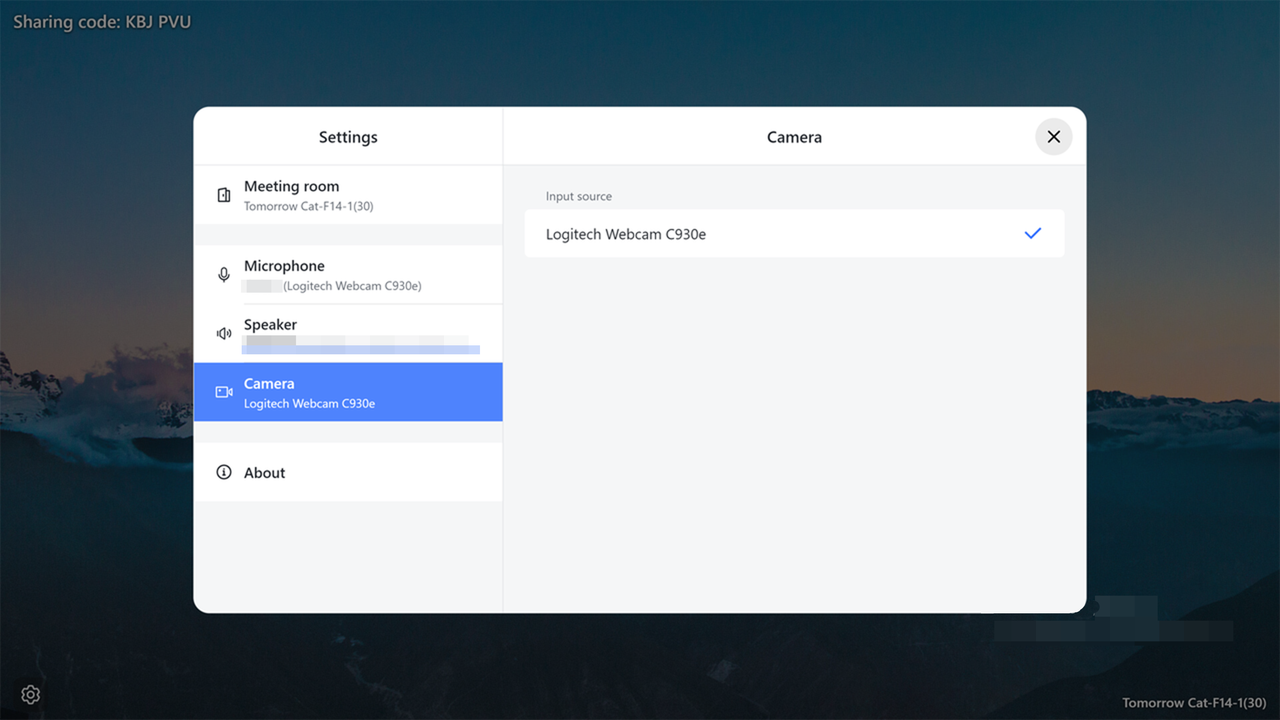Open the About section
Viewport: 1280px width, 720px height.
coord(265,472)
